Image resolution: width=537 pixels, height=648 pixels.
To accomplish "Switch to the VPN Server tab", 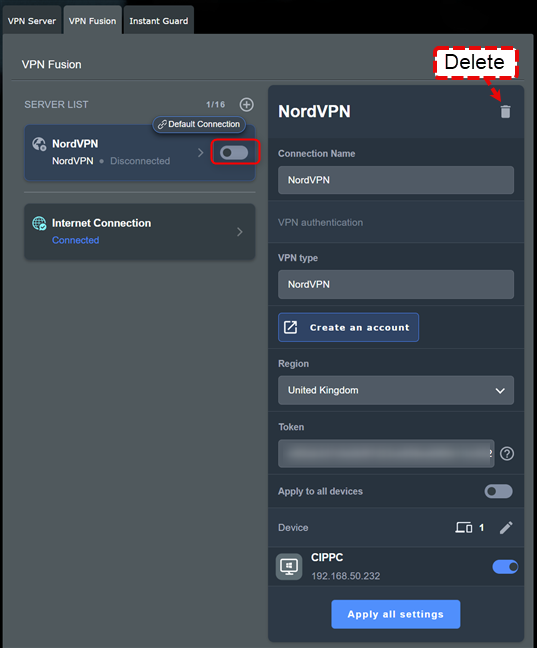I will point(32,21).
